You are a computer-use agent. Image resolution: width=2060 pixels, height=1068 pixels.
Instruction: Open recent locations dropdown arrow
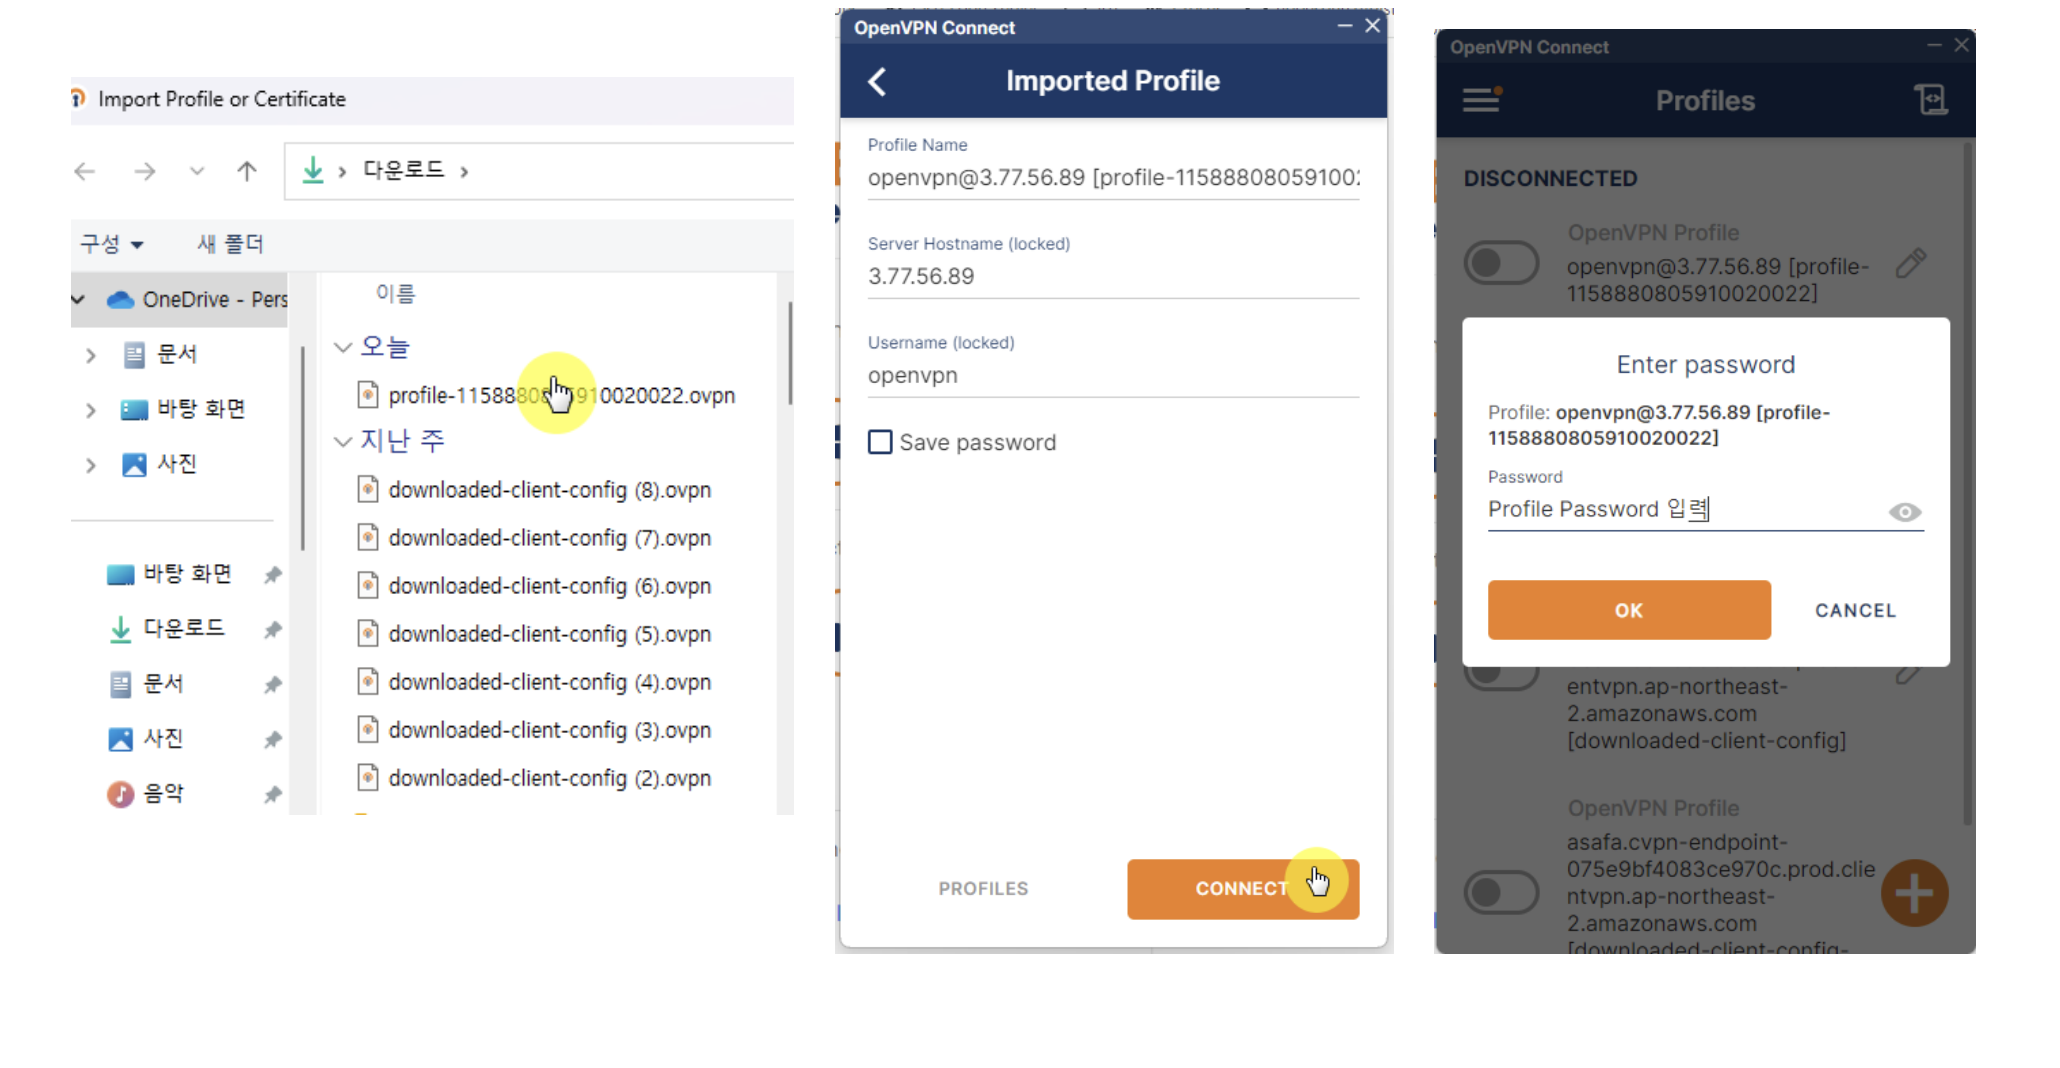[x=197, y=172]
